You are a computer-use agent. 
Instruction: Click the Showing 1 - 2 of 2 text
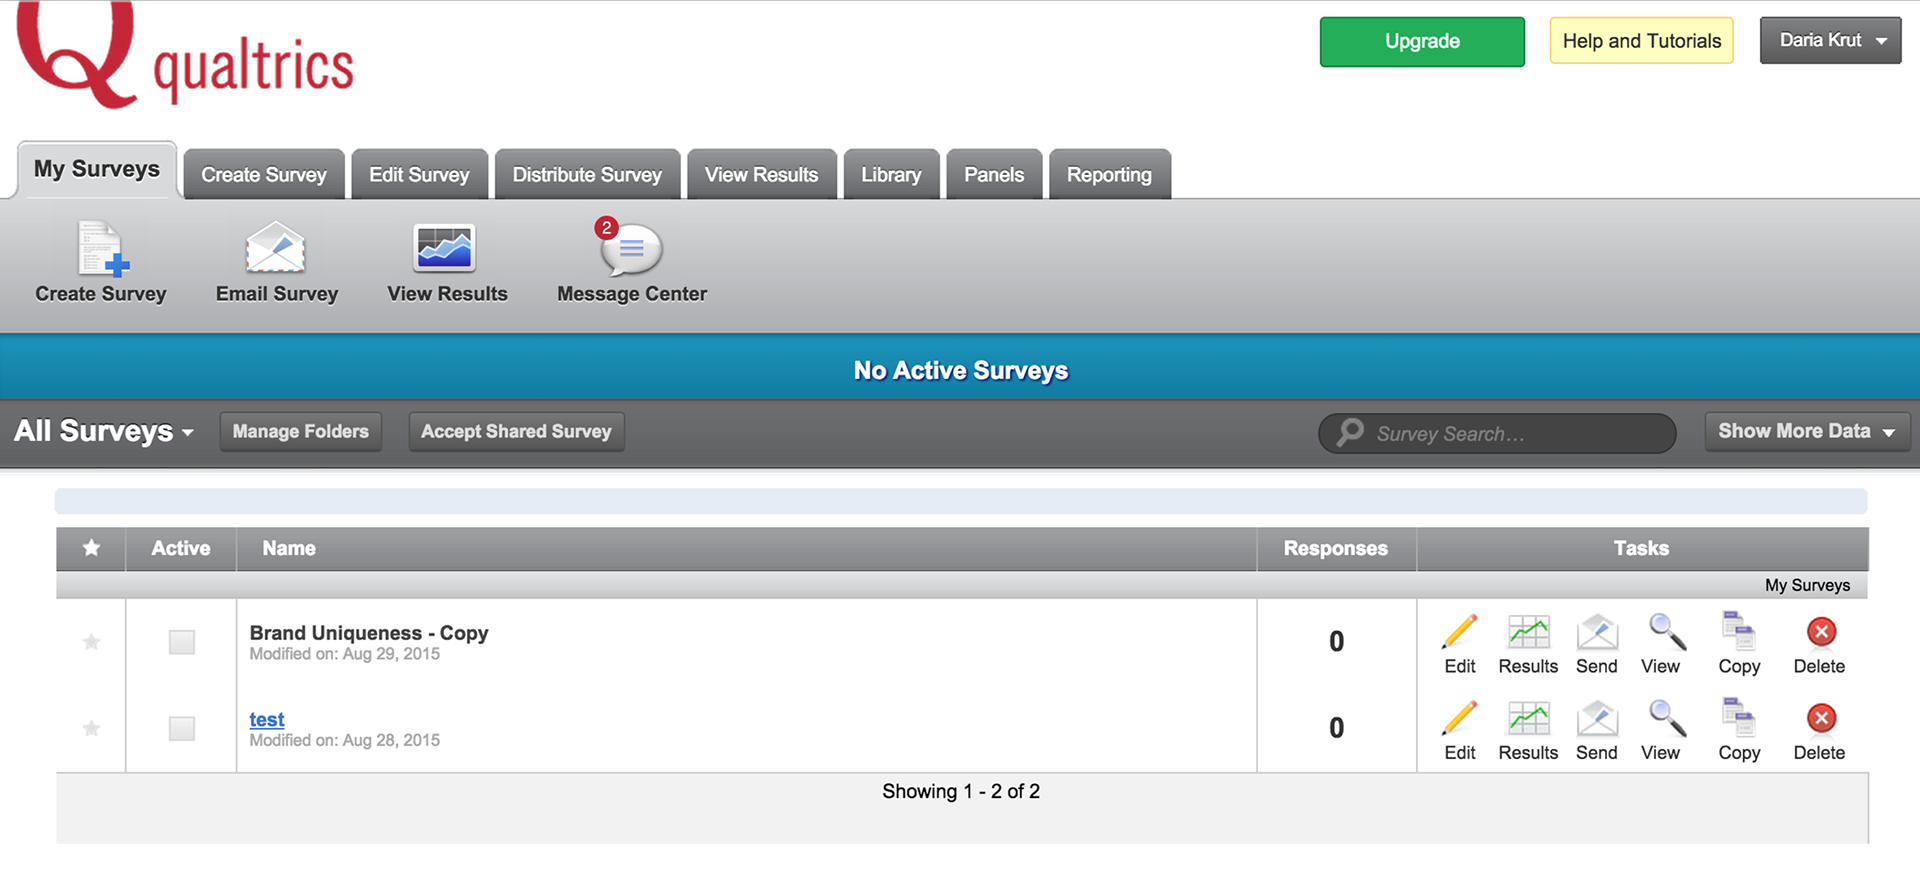pos(961,791)
